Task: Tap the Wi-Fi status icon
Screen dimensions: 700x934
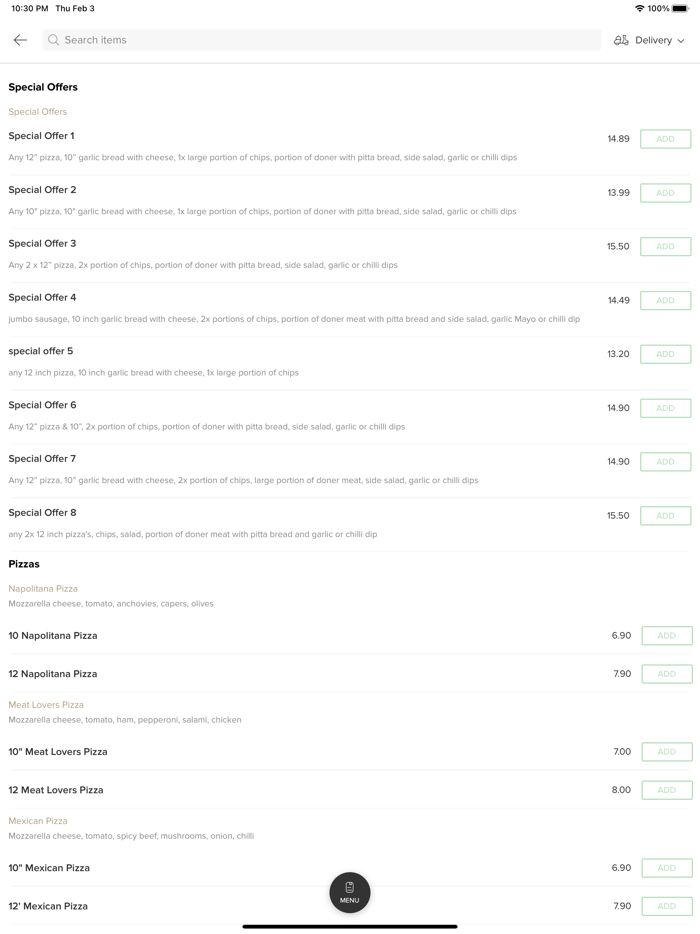Action: [639, 9]
